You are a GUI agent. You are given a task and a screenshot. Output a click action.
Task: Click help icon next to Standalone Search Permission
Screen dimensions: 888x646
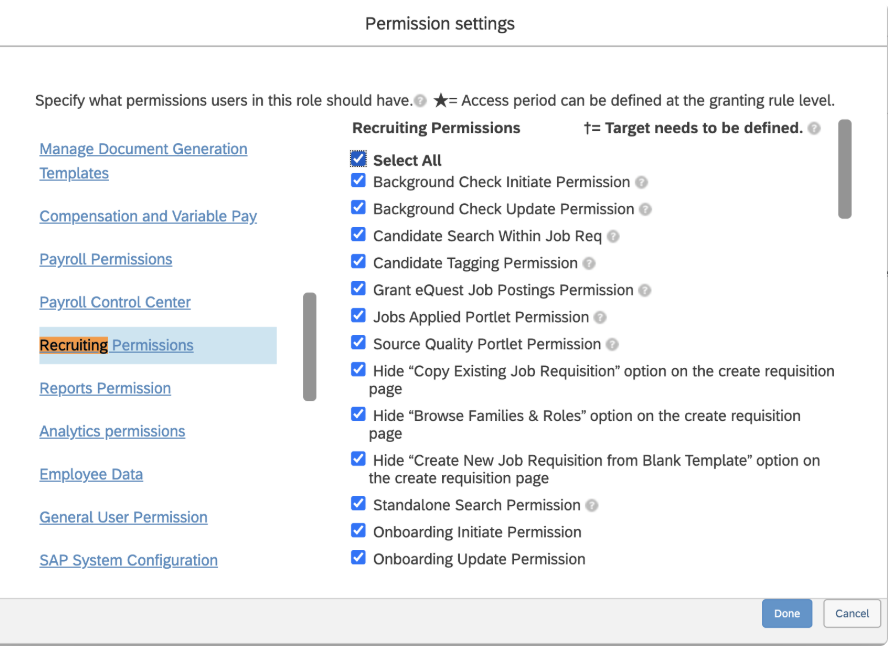click(592, 506)
